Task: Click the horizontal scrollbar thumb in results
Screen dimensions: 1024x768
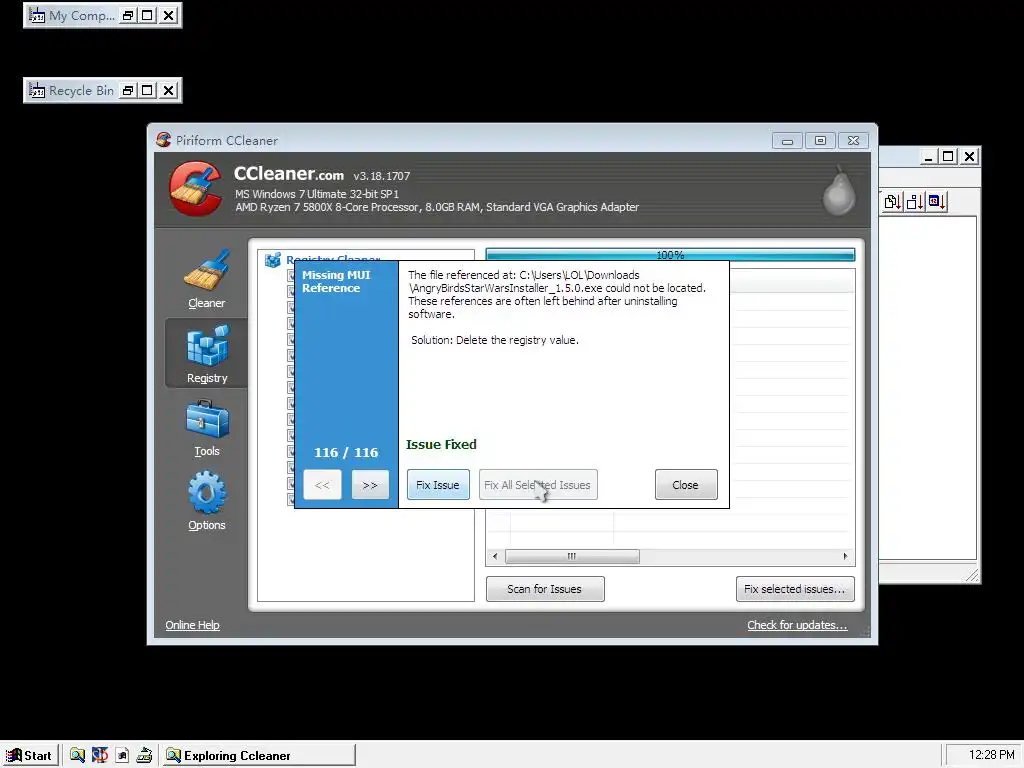Action: coord(572,556)
